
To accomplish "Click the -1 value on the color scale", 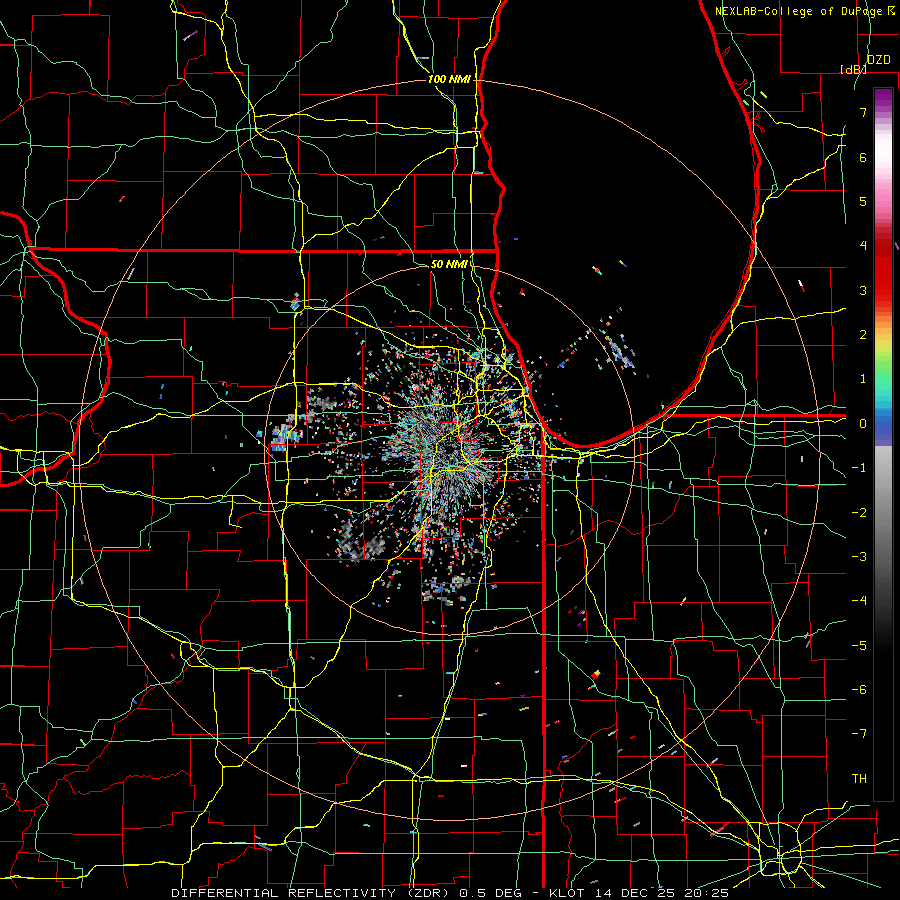I will [859, 468].
